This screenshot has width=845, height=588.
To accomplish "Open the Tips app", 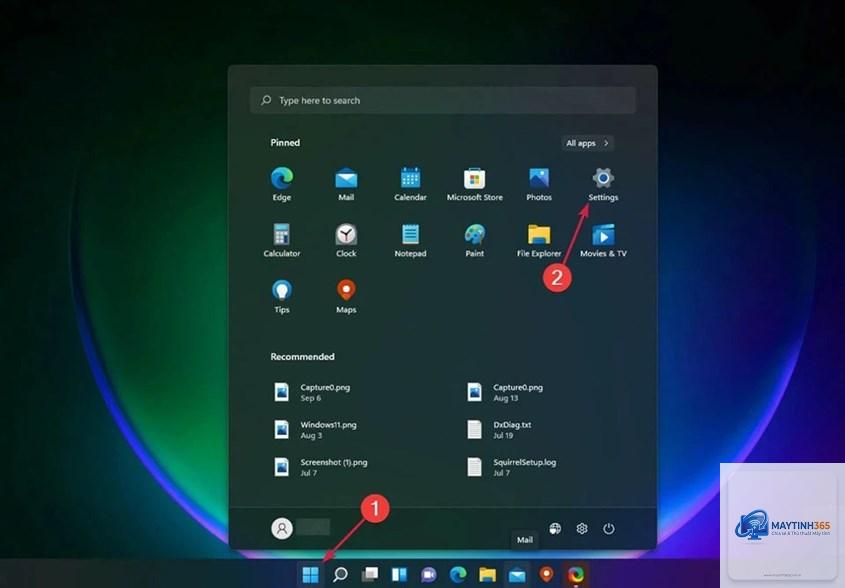I will coord(281,296).
